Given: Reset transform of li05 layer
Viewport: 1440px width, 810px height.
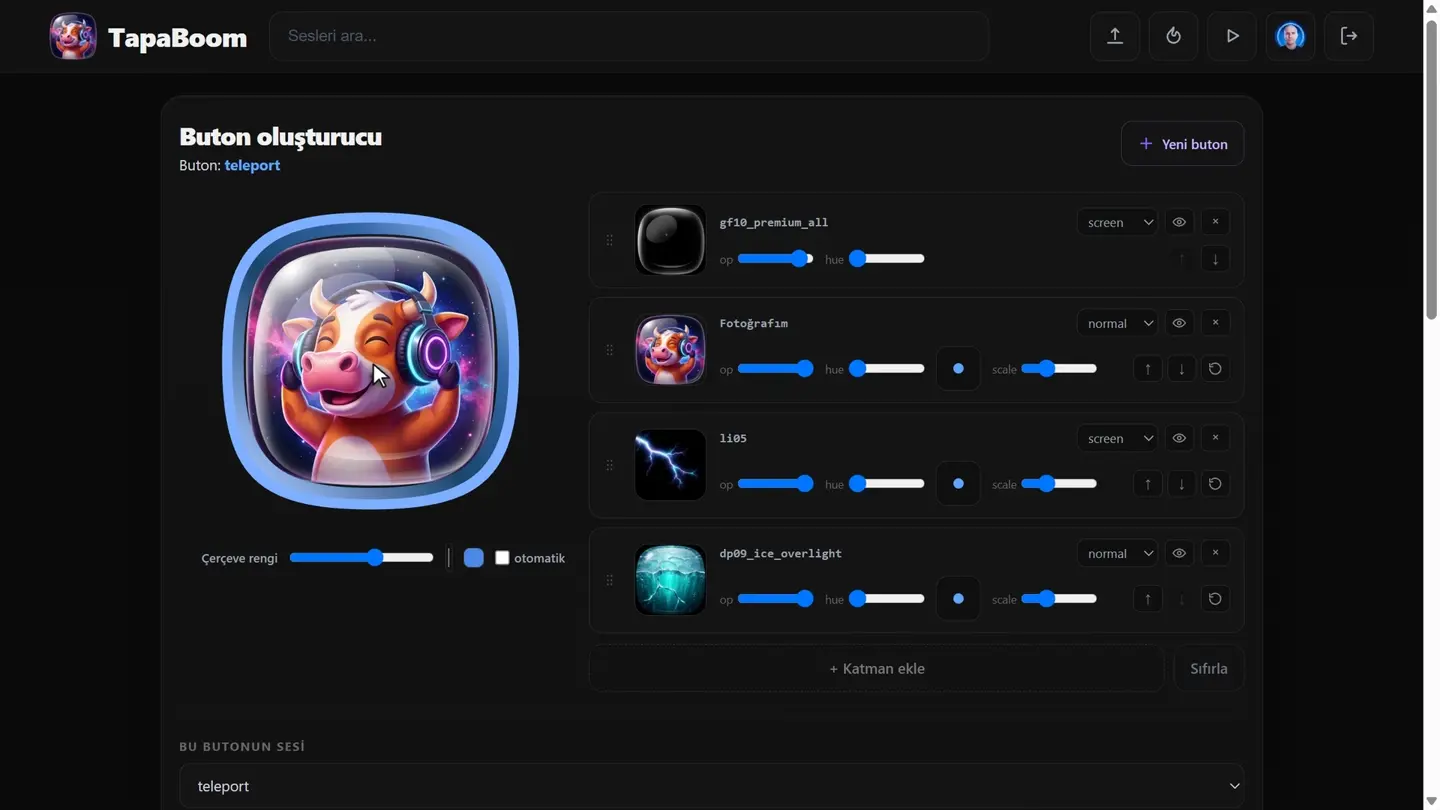Looking at the screenshot, I should pyautogui.click(x=1215, y=484).
